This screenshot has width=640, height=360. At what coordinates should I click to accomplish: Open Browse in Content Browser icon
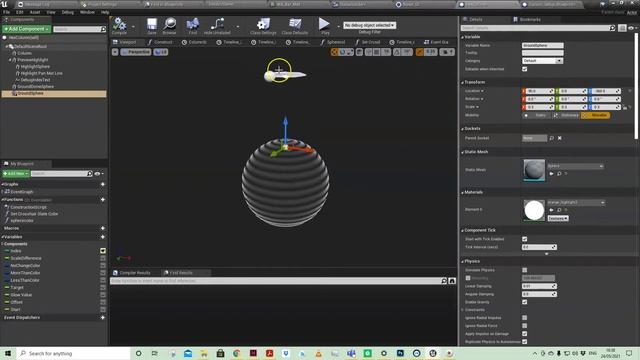(169, 25)
